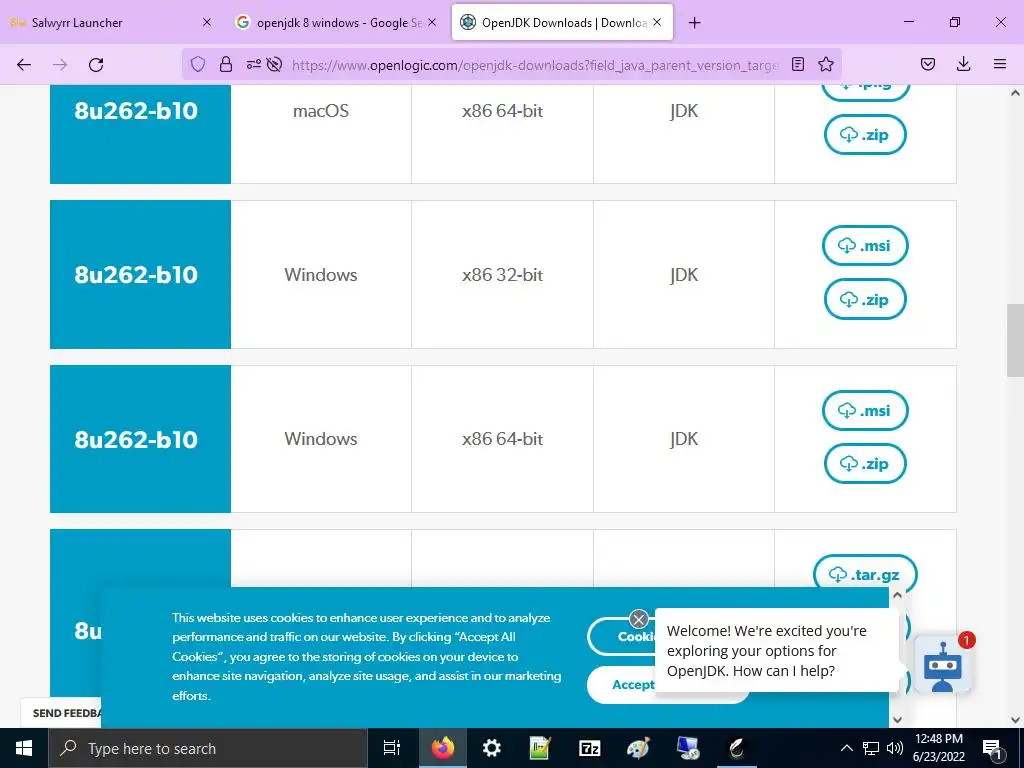Open the computer monitor taskbar icon
1024x768 pixels.
[x=687, y=748]
